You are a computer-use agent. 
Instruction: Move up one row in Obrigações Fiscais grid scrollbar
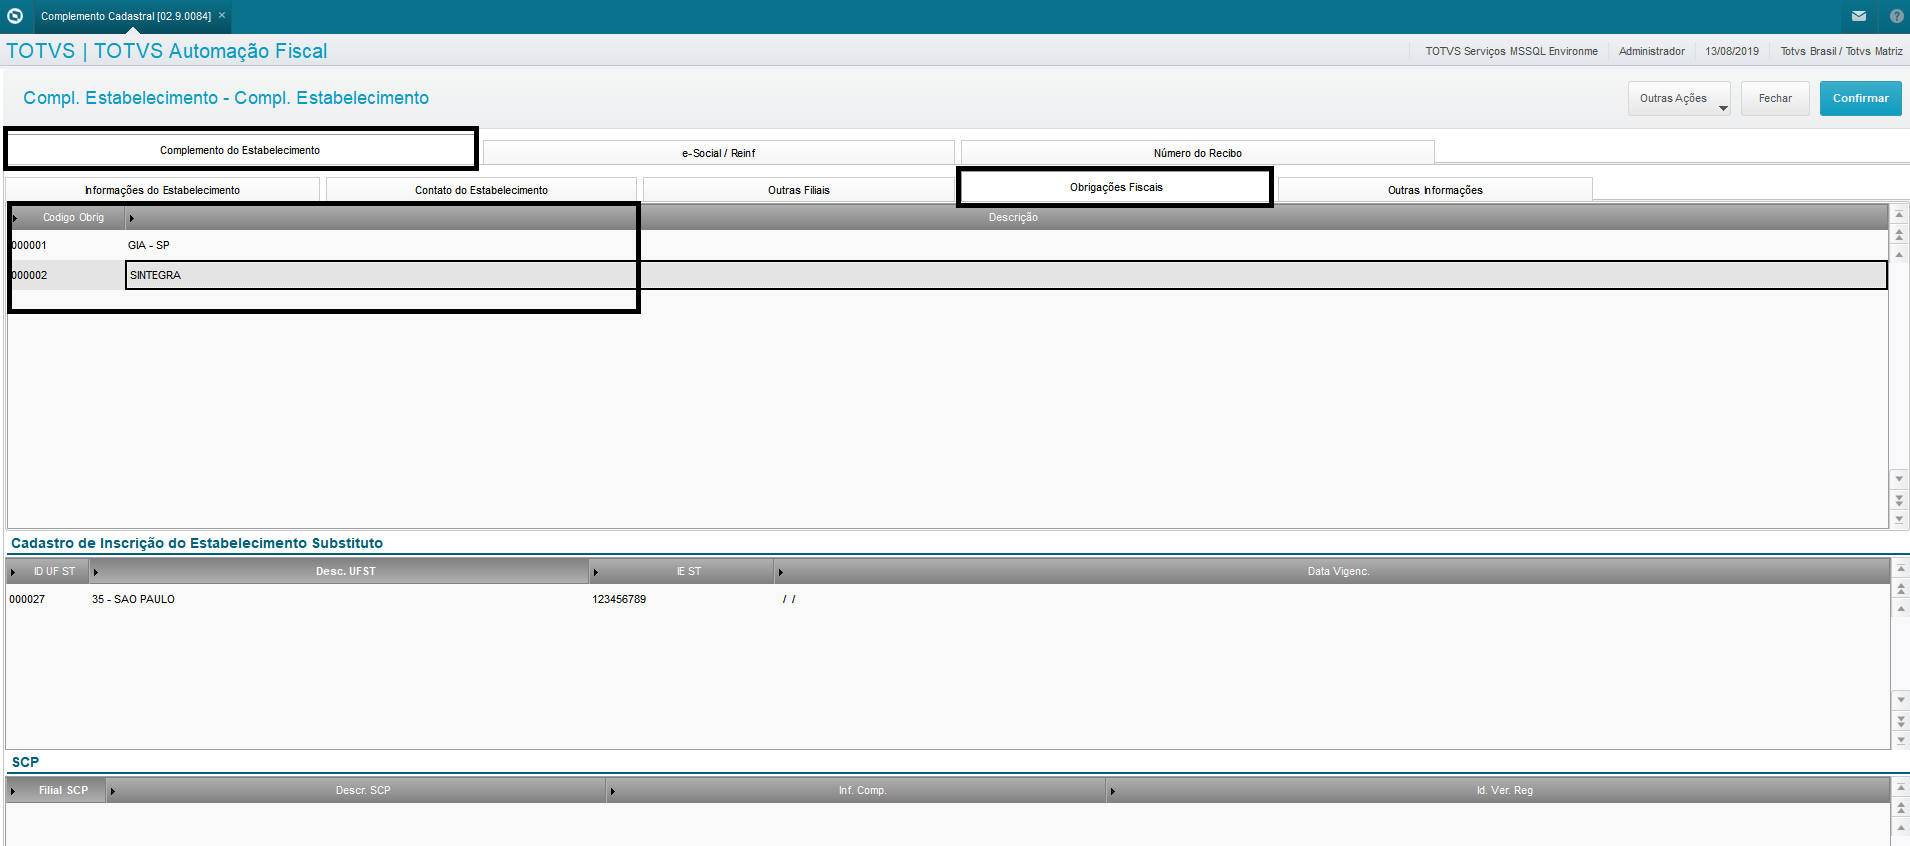pos(1899,255)
